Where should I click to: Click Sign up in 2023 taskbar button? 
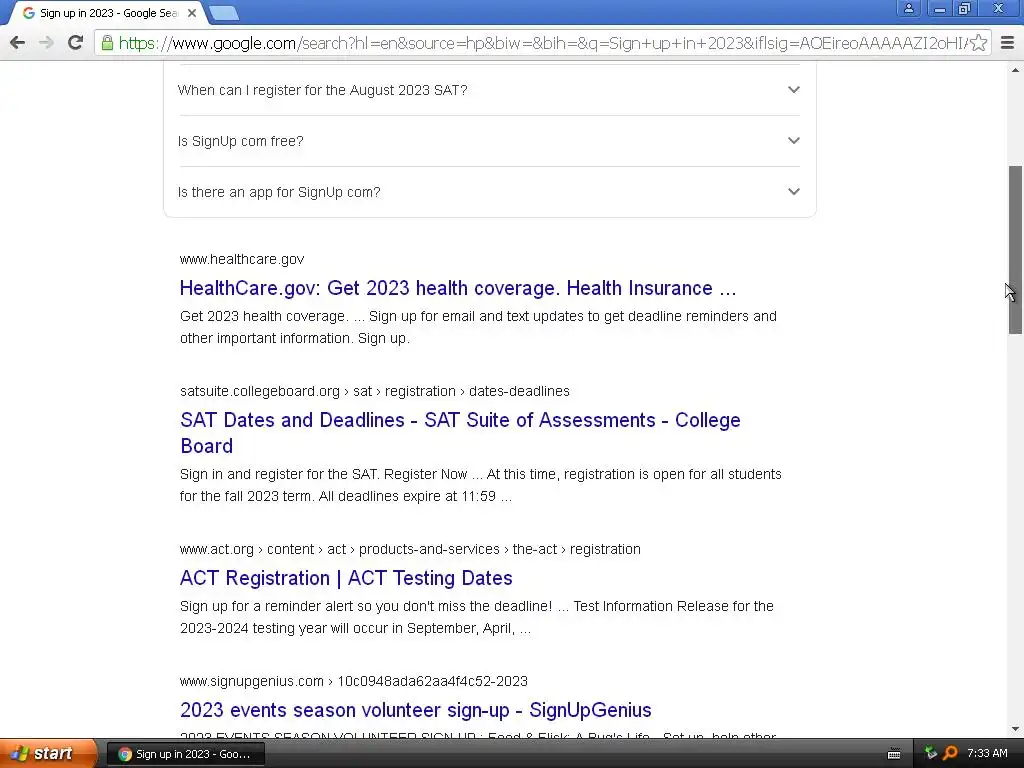point(186,754)
